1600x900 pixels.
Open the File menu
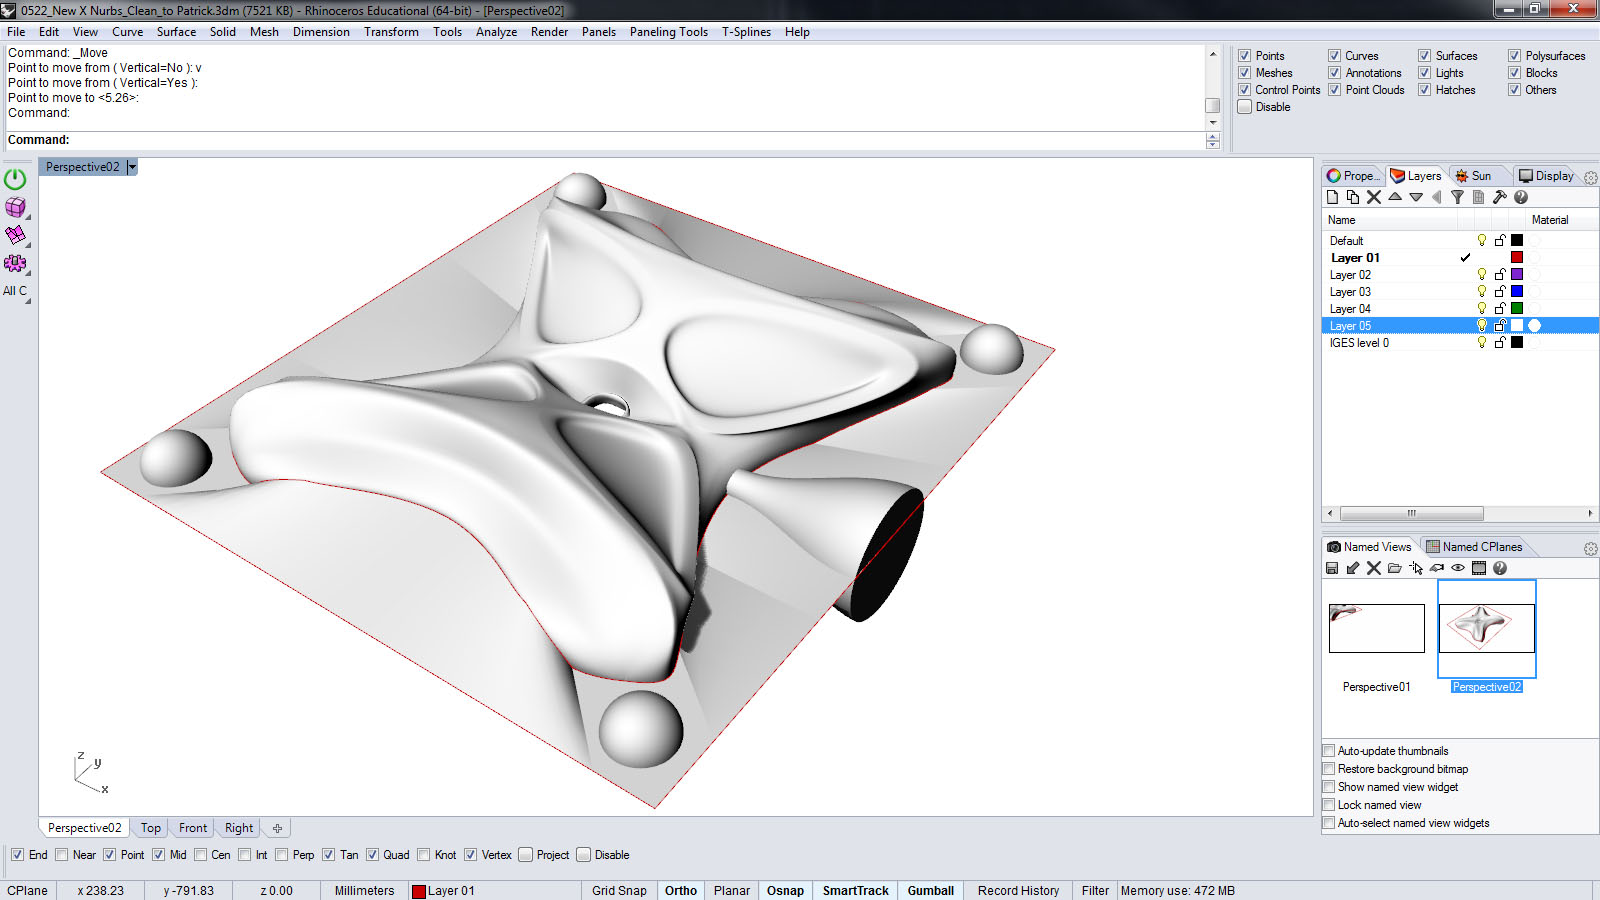coord(16,32)
